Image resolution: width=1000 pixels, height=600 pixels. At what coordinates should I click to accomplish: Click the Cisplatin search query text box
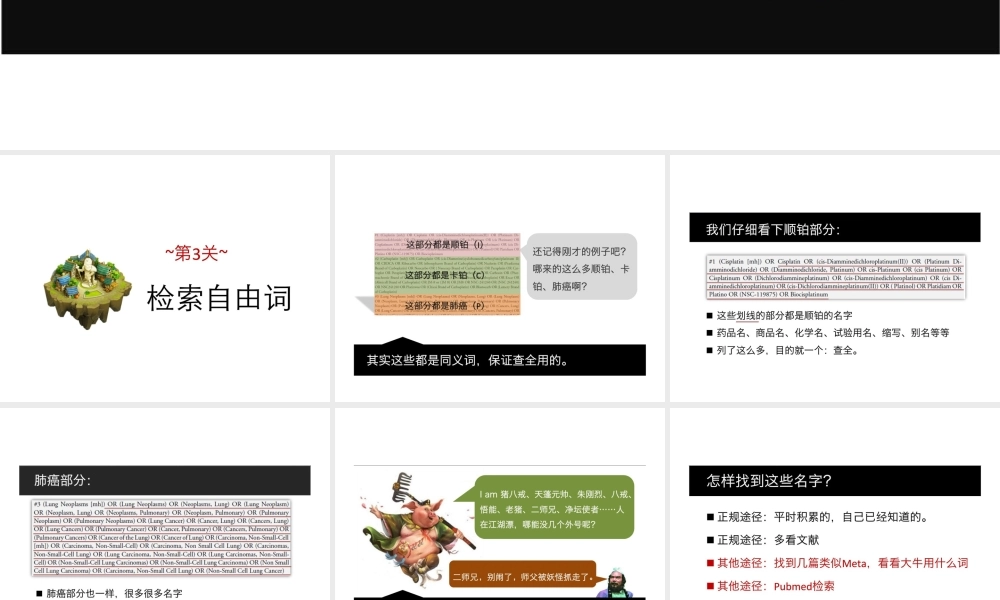click(836, 277)
